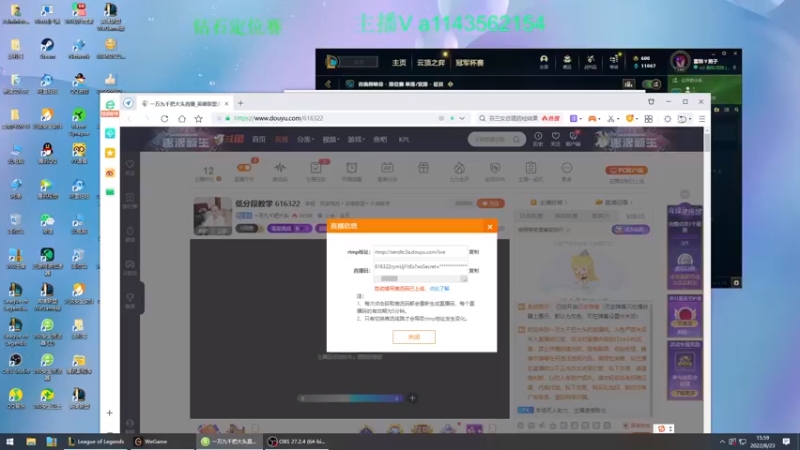Open League of Legends from taskbar
The height and width of the screenshot is (450, 800).
click(x=95, y=441)
